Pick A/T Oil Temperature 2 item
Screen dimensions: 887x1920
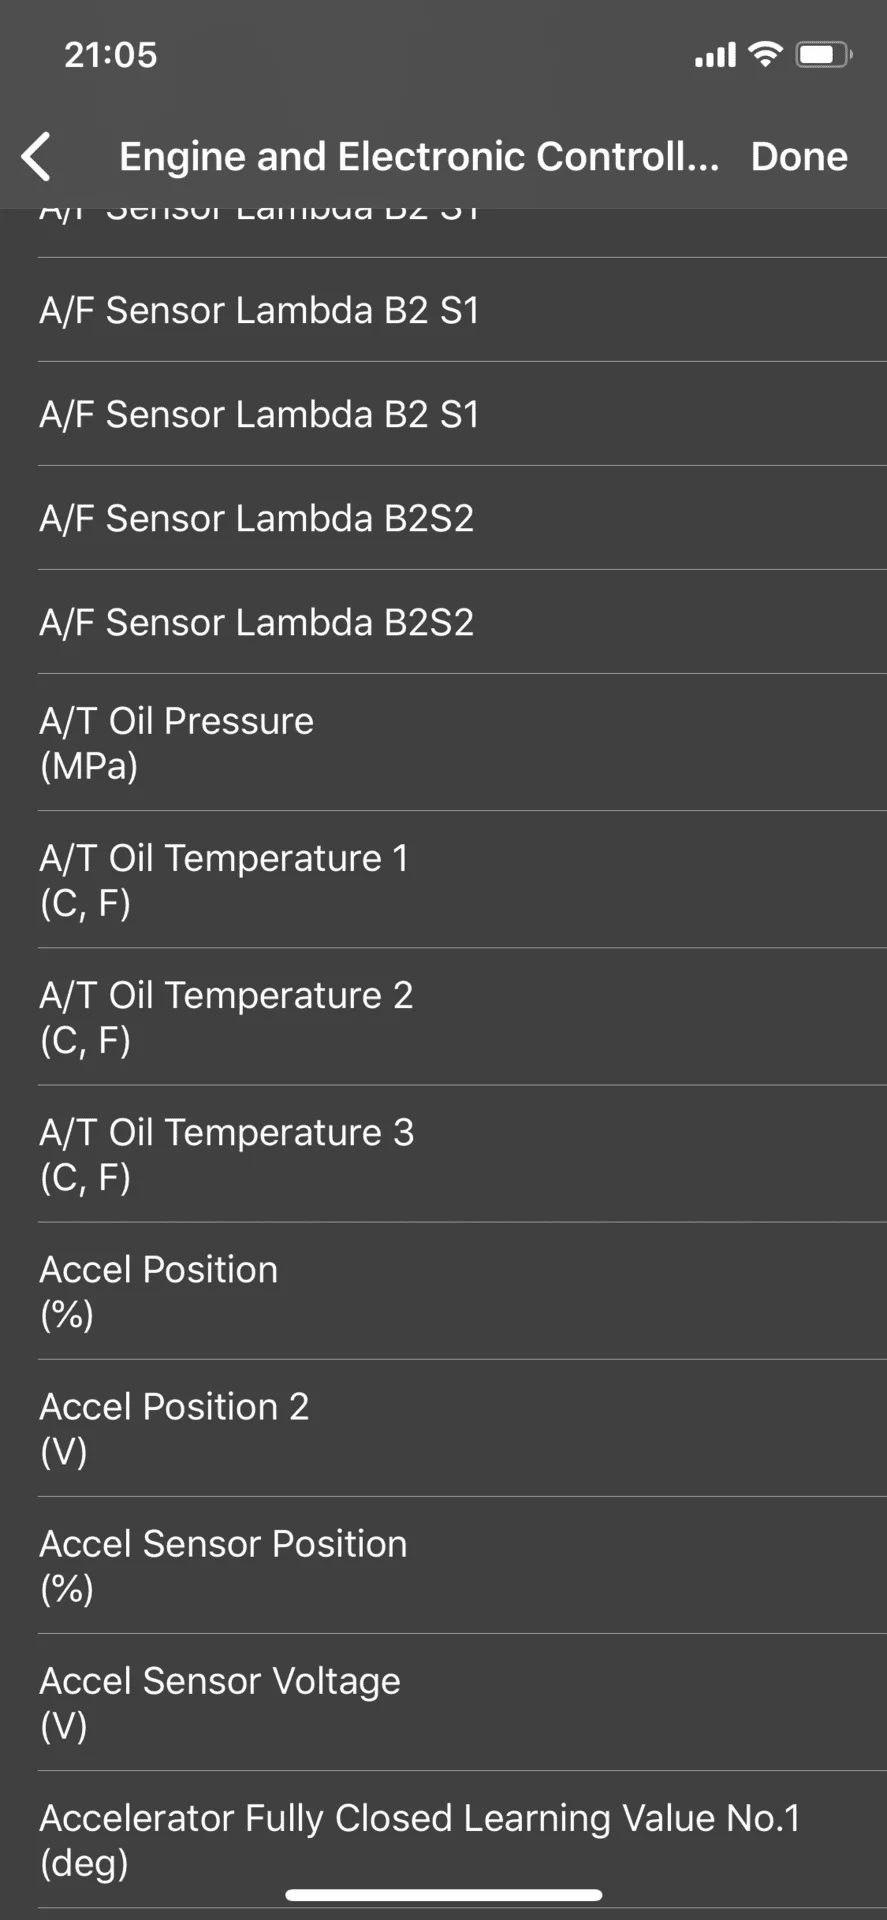tap(443, 1017)
